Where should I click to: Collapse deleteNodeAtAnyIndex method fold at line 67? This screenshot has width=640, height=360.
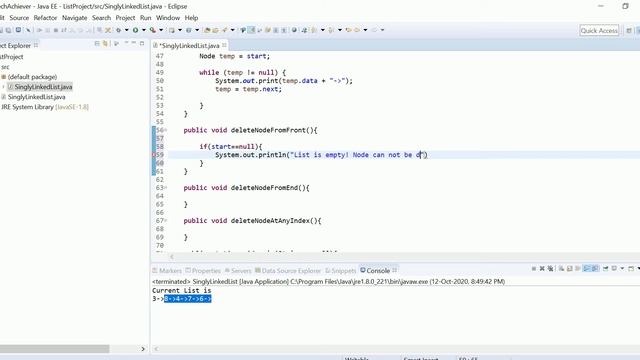click(x=166, y=221)
